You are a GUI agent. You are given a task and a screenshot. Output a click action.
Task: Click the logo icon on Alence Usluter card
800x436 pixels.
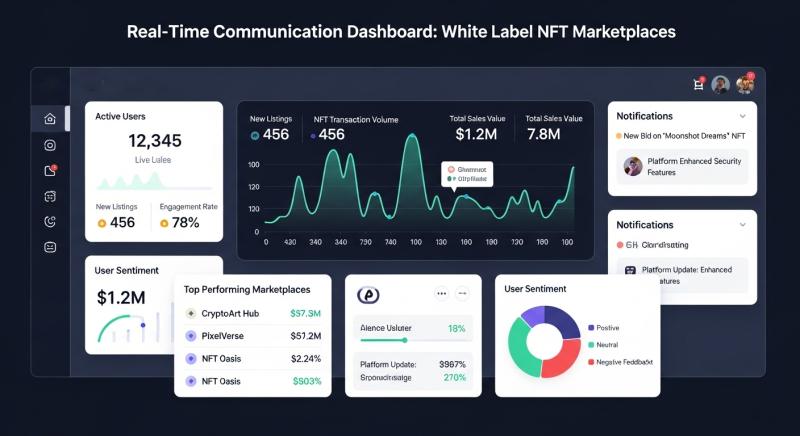click(368, 295)
